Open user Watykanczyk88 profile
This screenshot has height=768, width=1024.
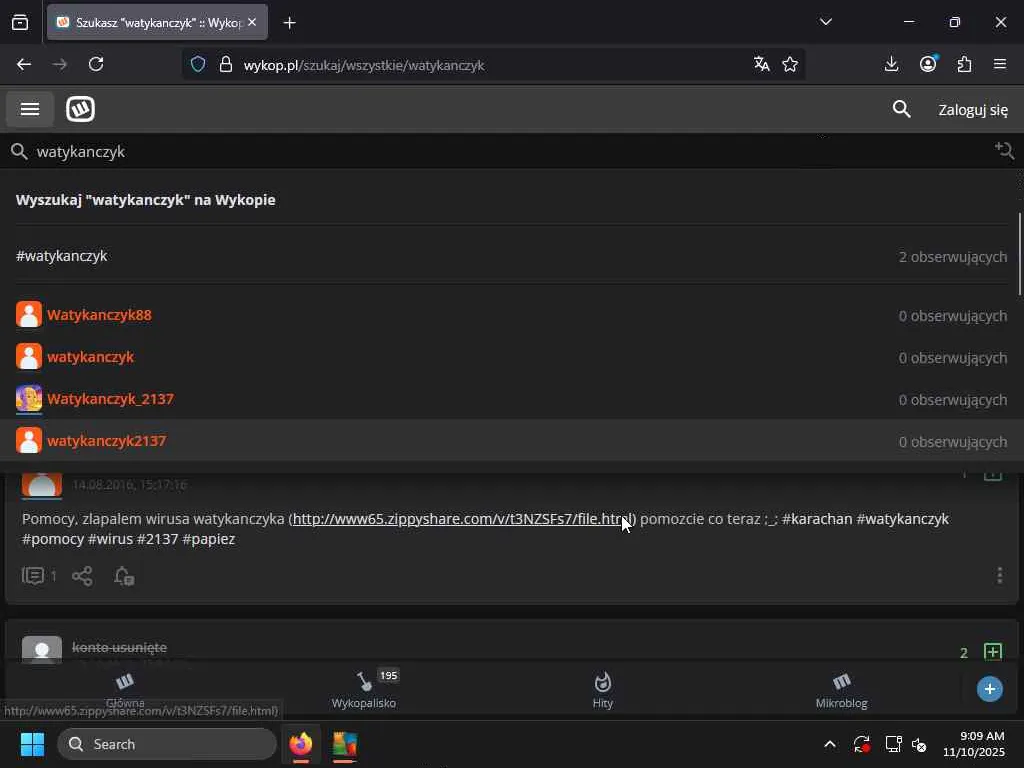coord(99,315)
